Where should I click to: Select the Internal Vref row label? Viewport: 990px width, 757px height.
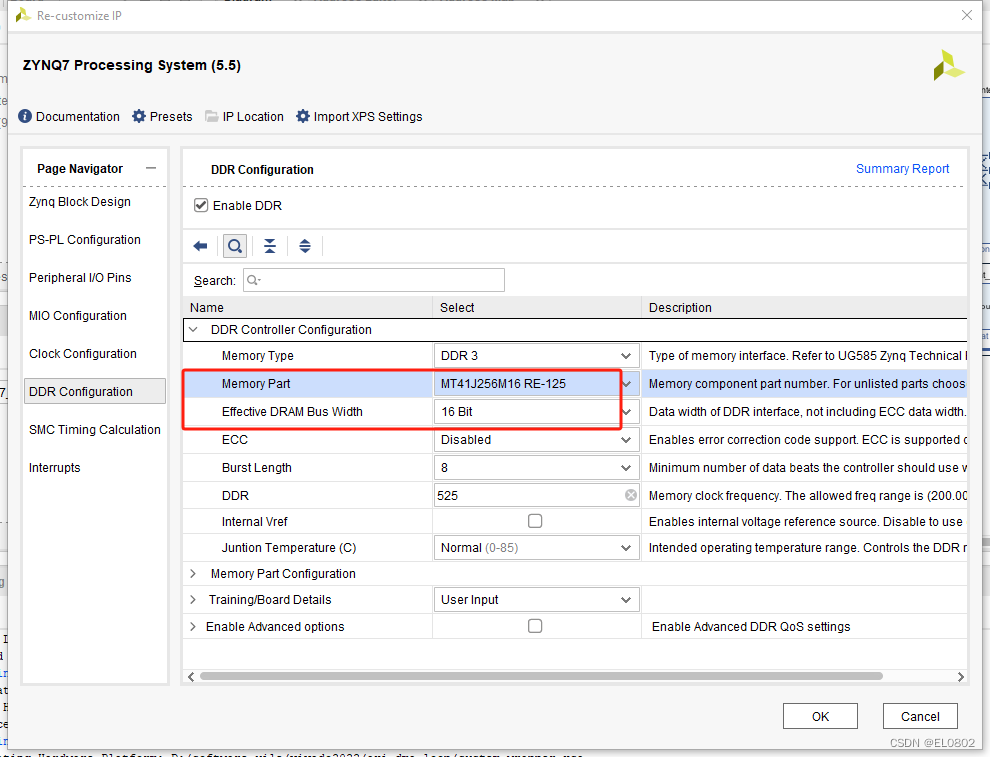(254, 522)
